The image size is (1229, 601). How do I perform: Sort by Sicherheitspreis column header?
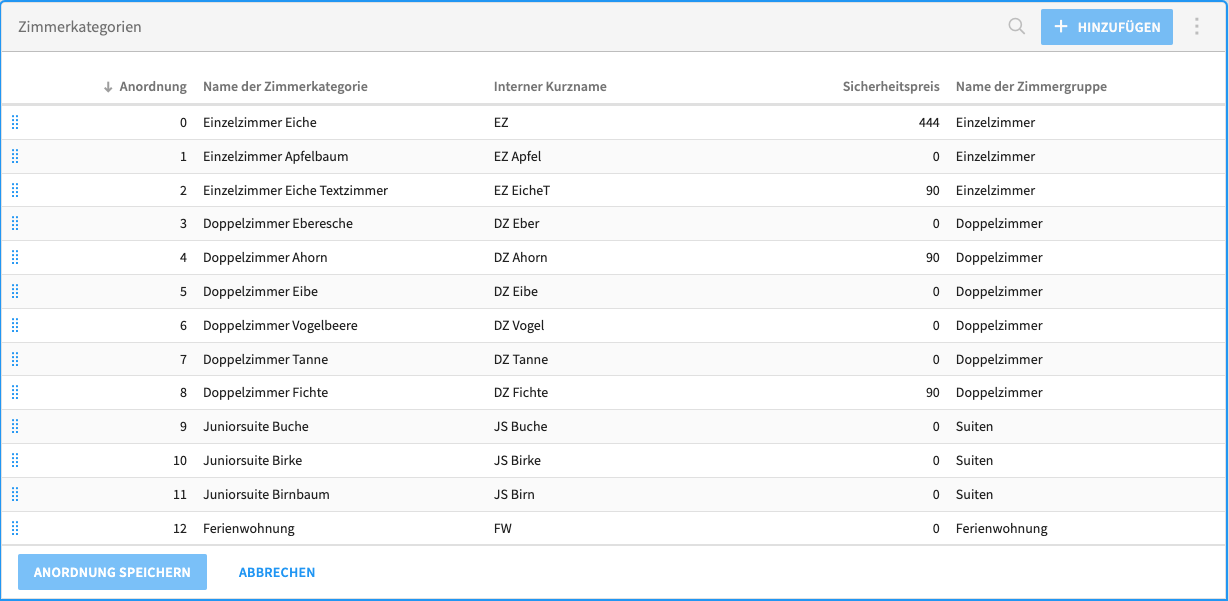pos(891,86)
